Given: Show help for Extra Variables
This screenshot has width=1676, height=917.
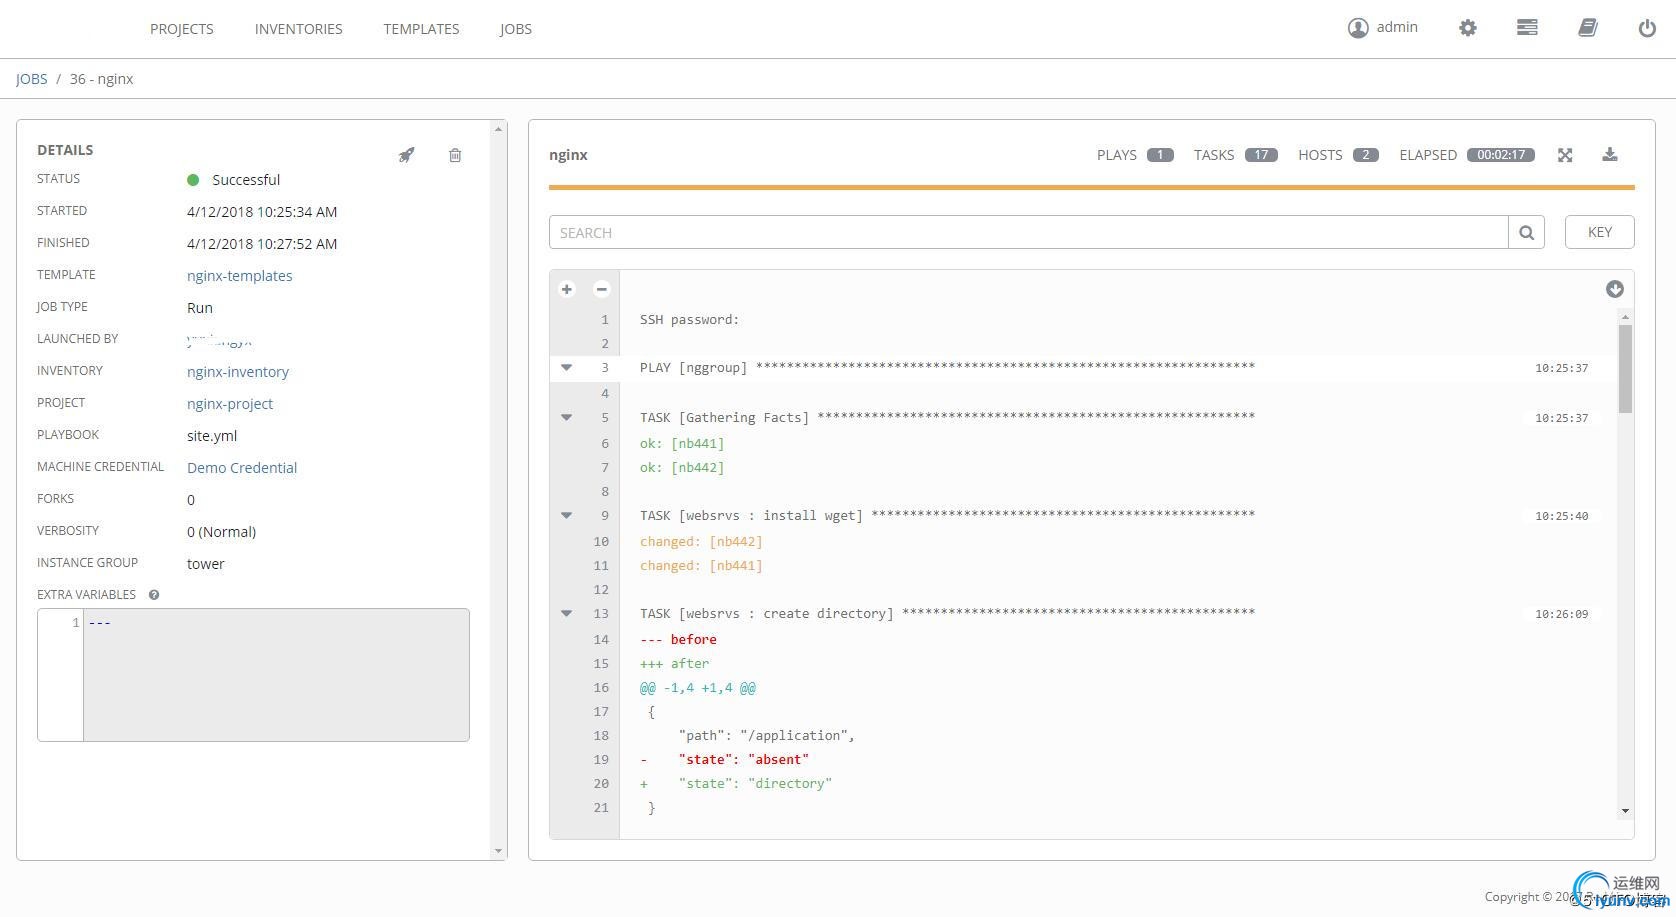Looking at the screenshot, I should (x=154, y=595).
